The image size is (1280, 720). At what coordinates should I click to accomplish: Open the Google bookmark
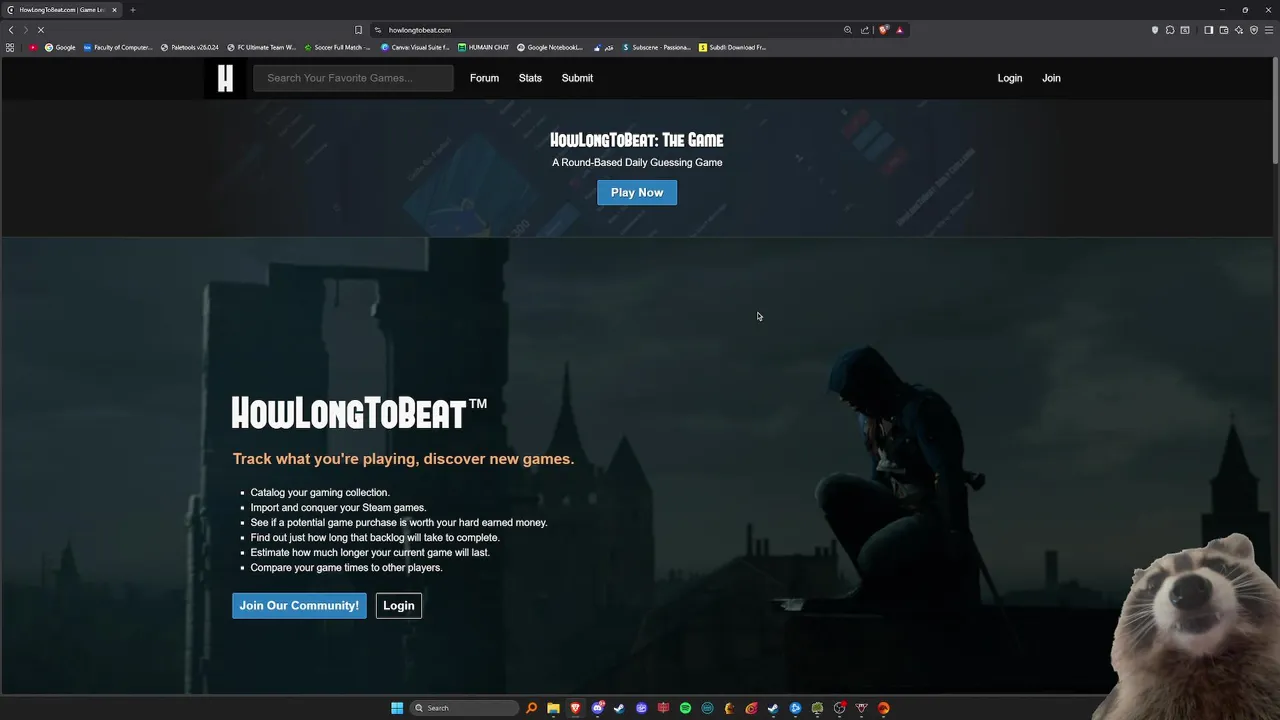coord(60,47)
